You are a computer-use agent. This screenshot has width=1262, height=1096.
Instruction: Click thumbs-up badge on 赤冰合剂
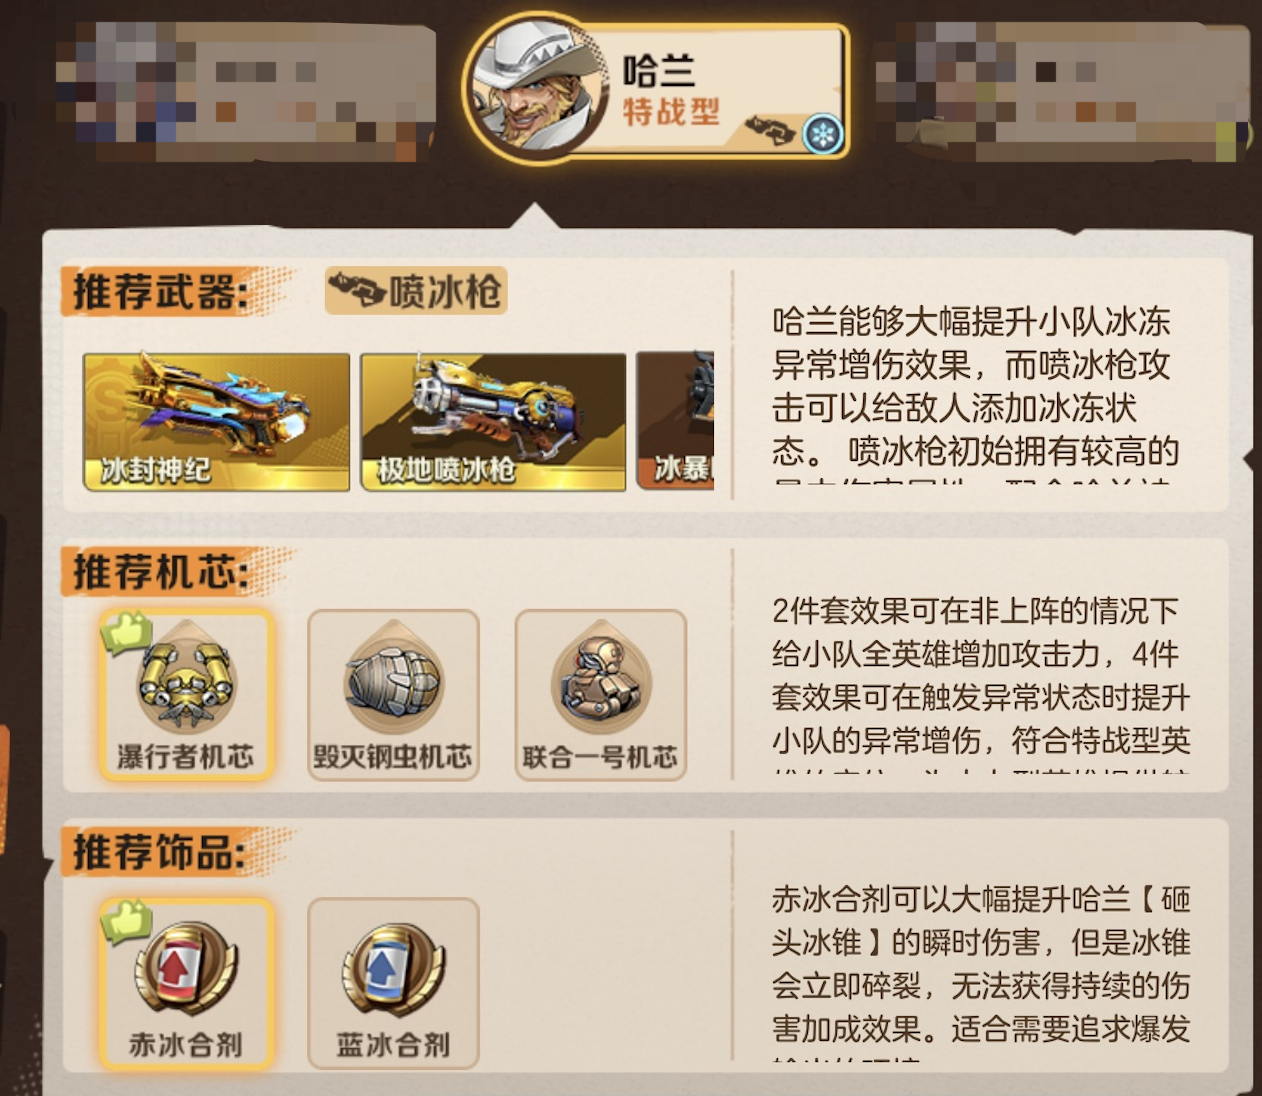point(127,921)
